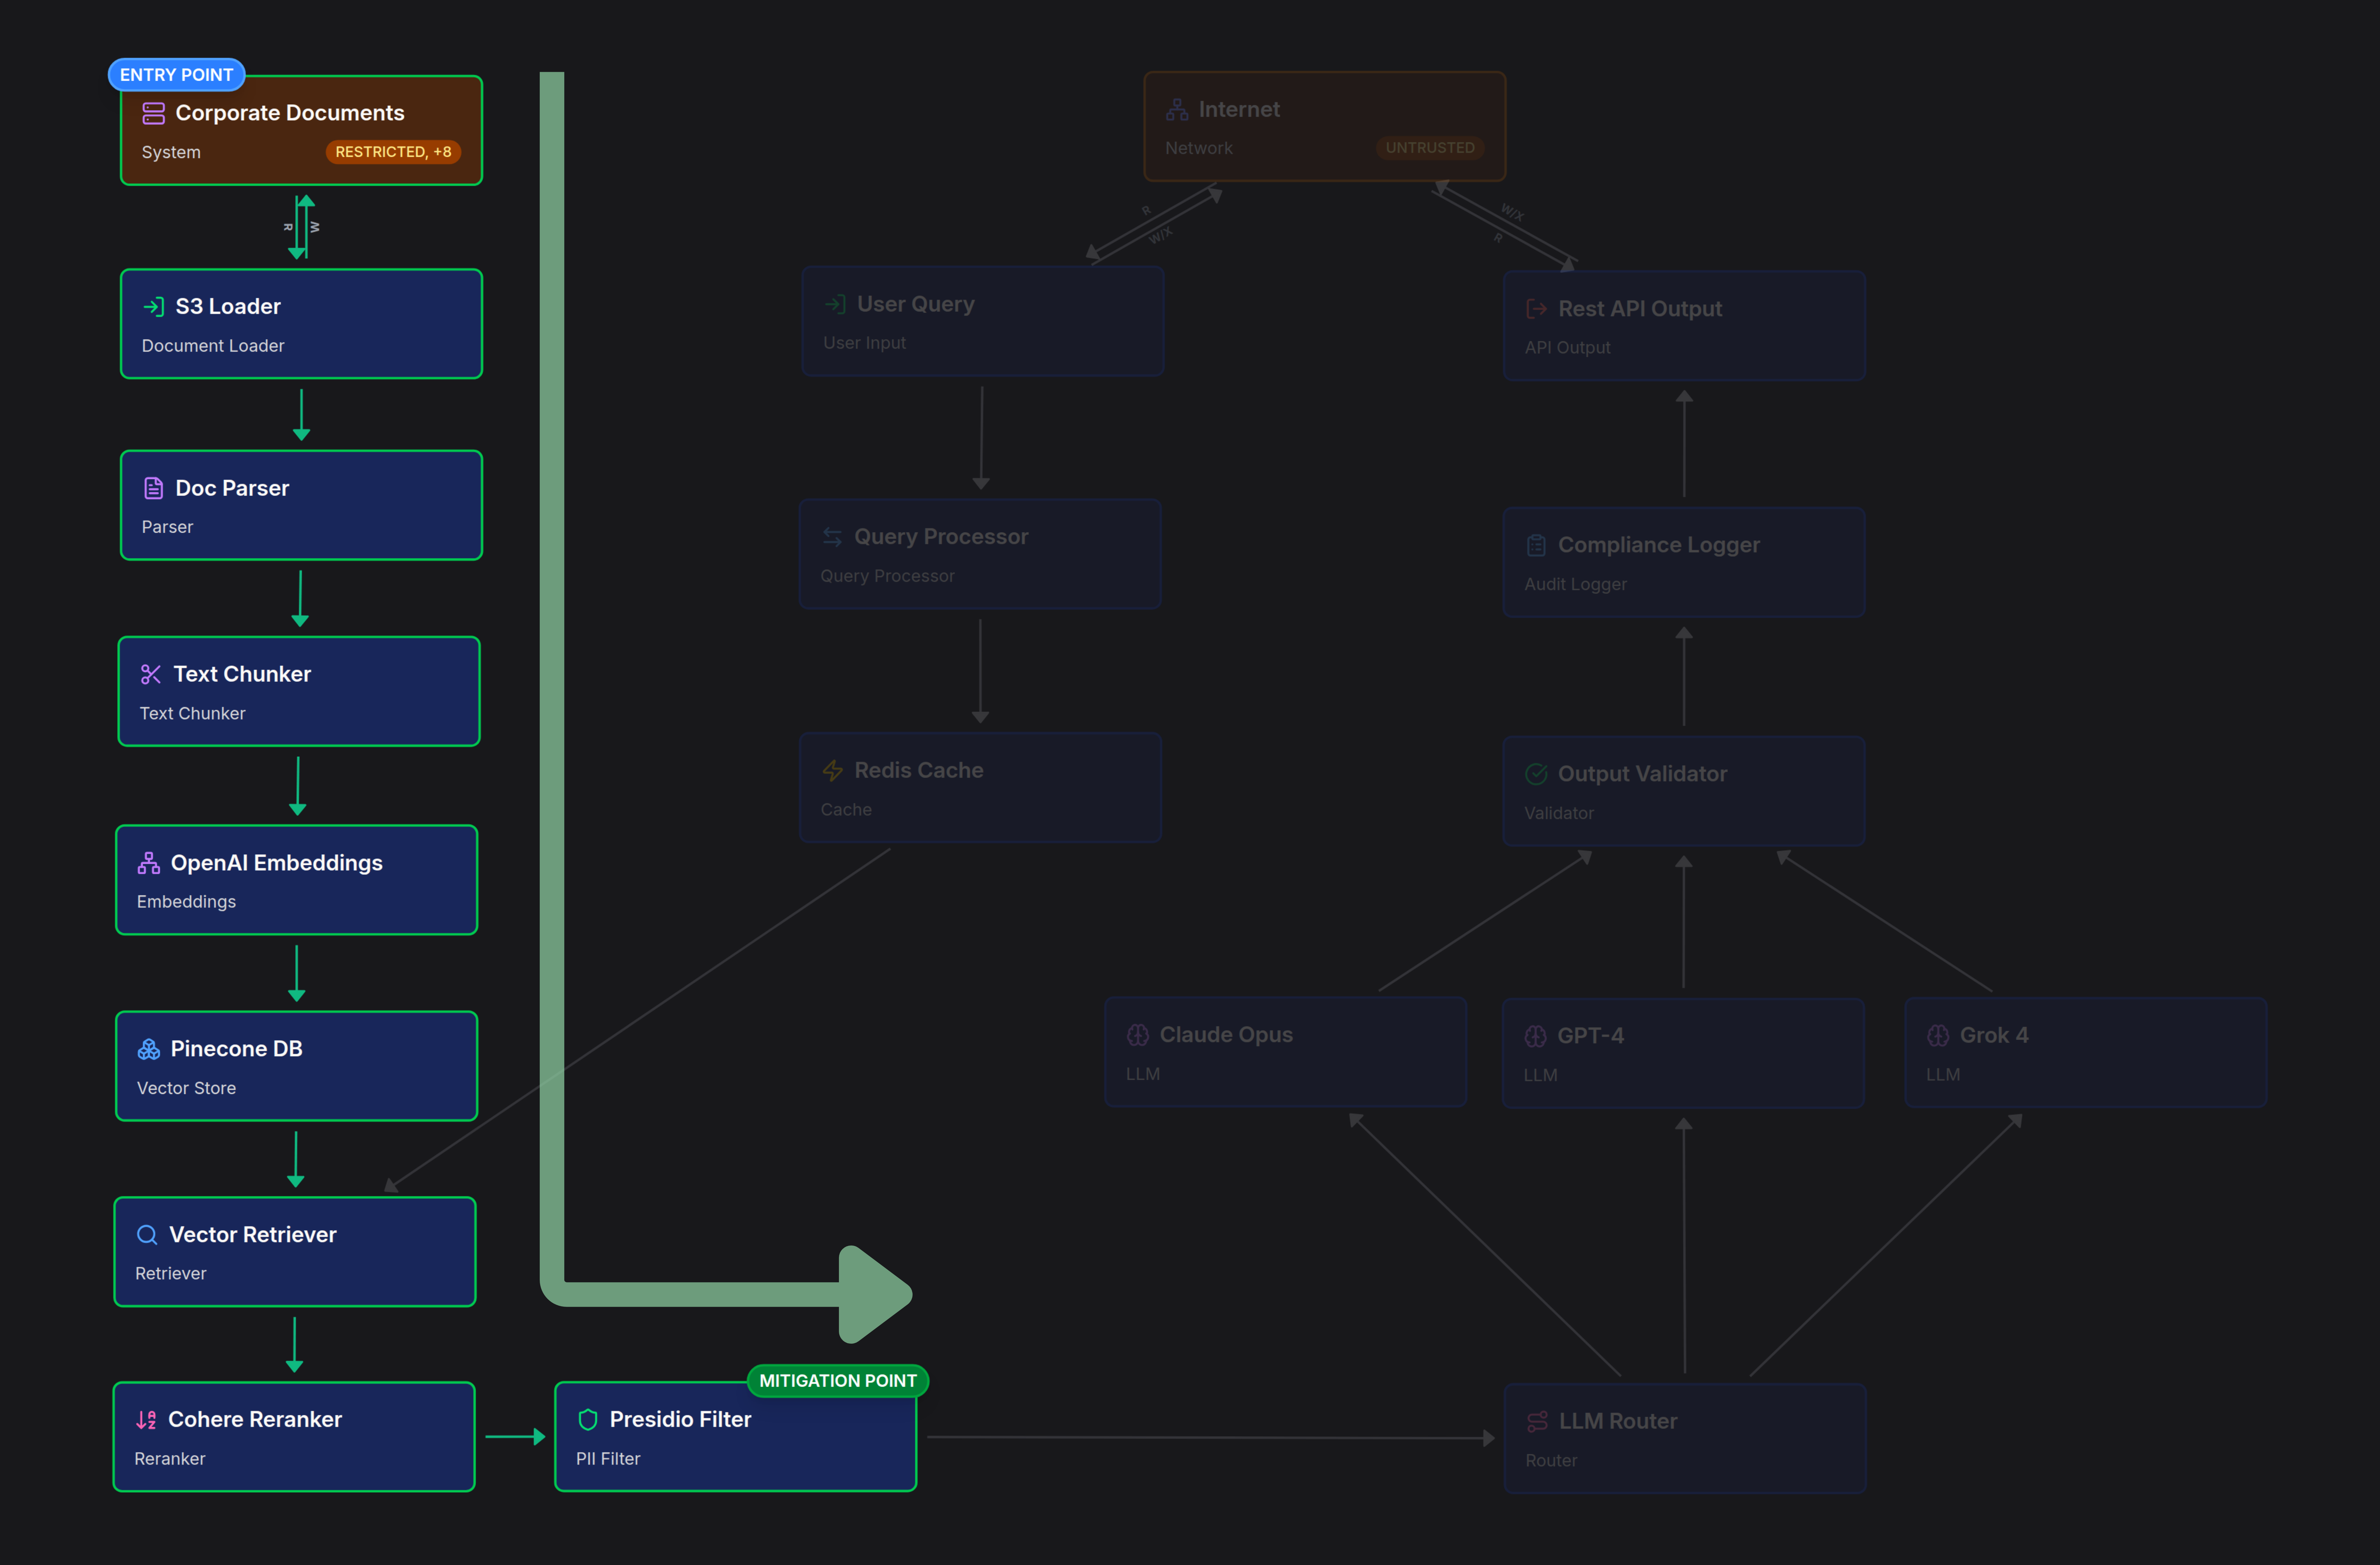2380x1565 pixels.
Task: Click the magnifier icon on Vector Retriever
Action: pyautogui.click(x=147, y=1234)
